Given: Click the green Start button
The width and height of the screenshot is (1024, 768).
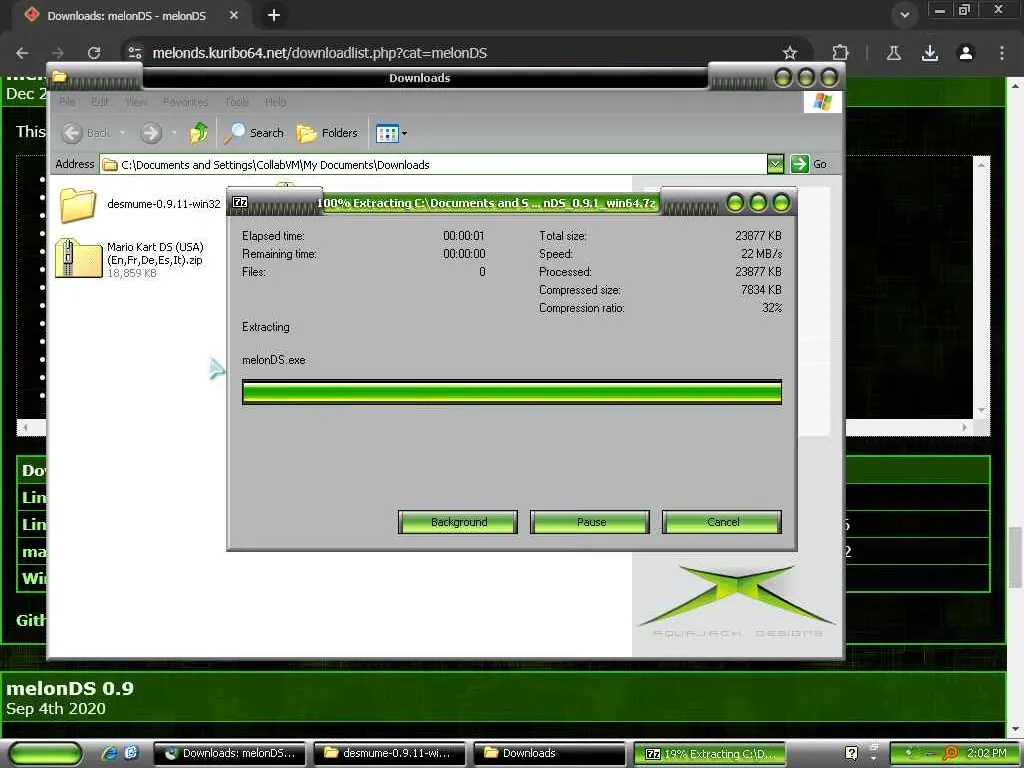Looking at the screenshot, I should pyautogui.click(x=46, y=754).
